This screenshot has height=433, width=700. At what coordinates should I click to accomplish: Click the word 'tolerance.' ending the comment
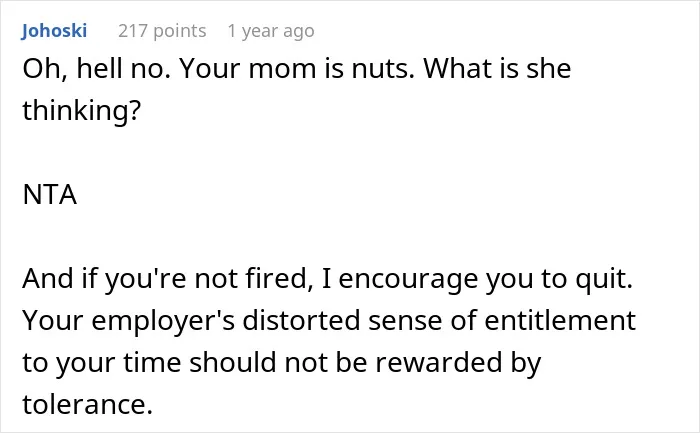click(88, 404)
